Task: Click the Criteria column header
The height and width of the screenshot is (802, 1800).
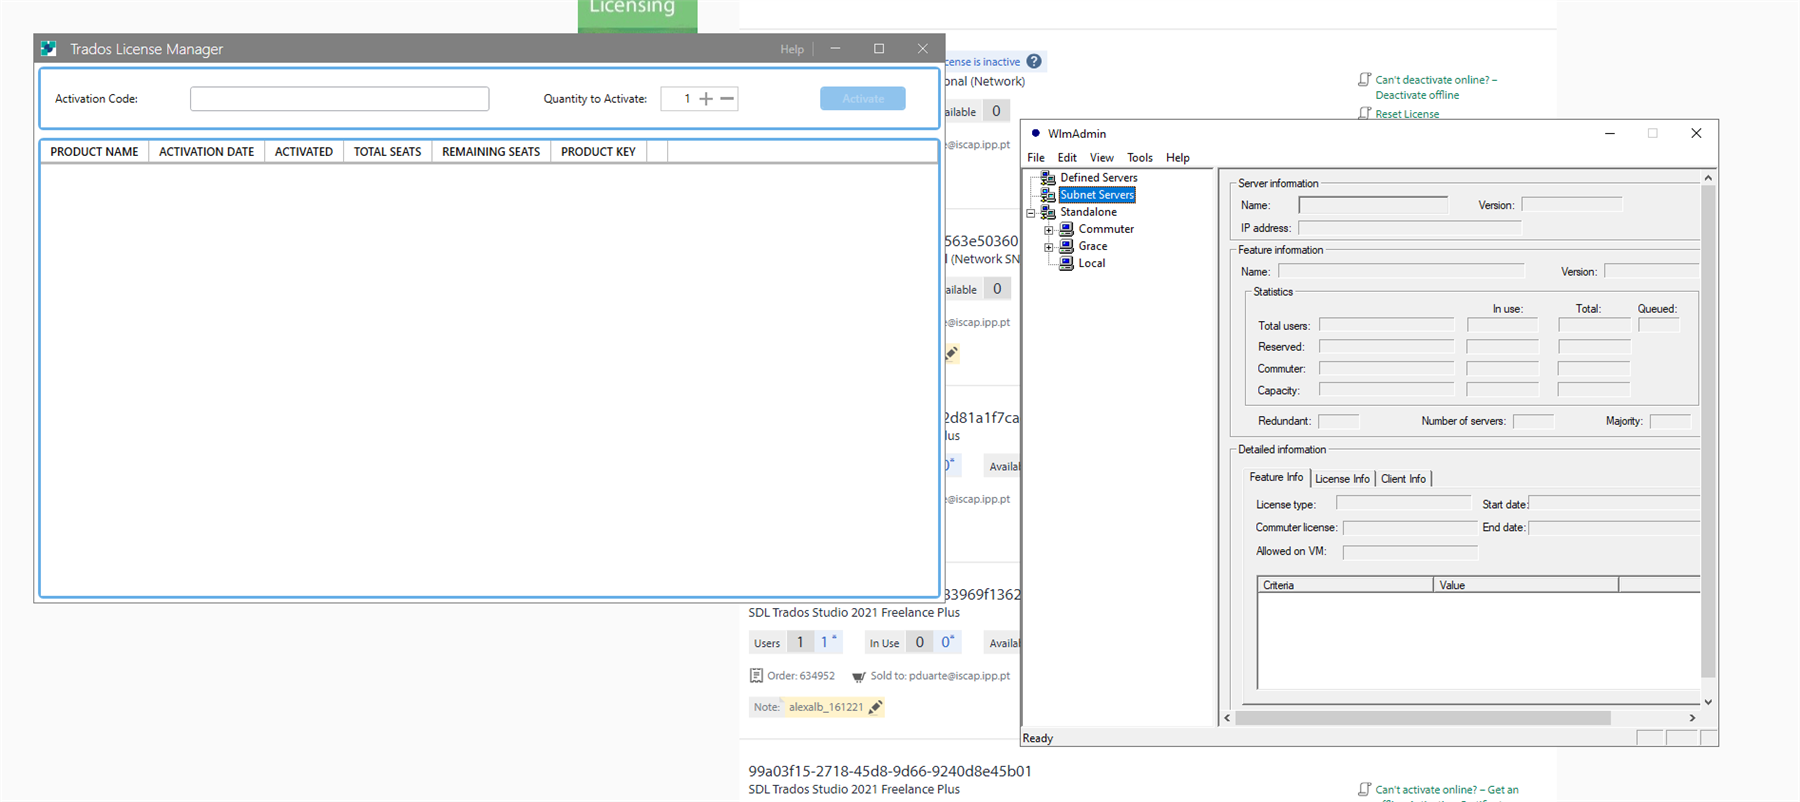Action: 1345,585
